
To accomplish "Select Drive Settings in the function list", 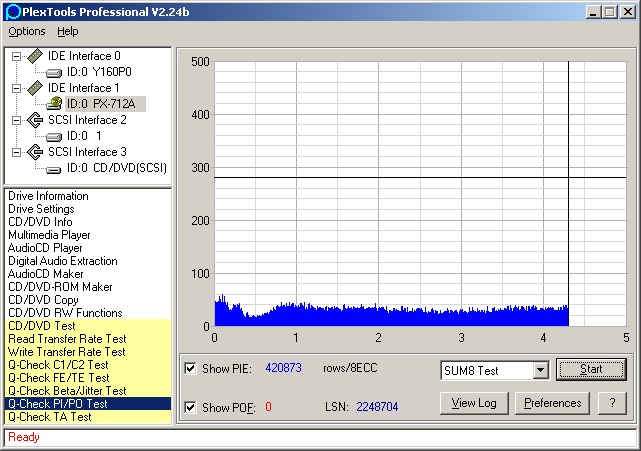I will coord(41,209).
